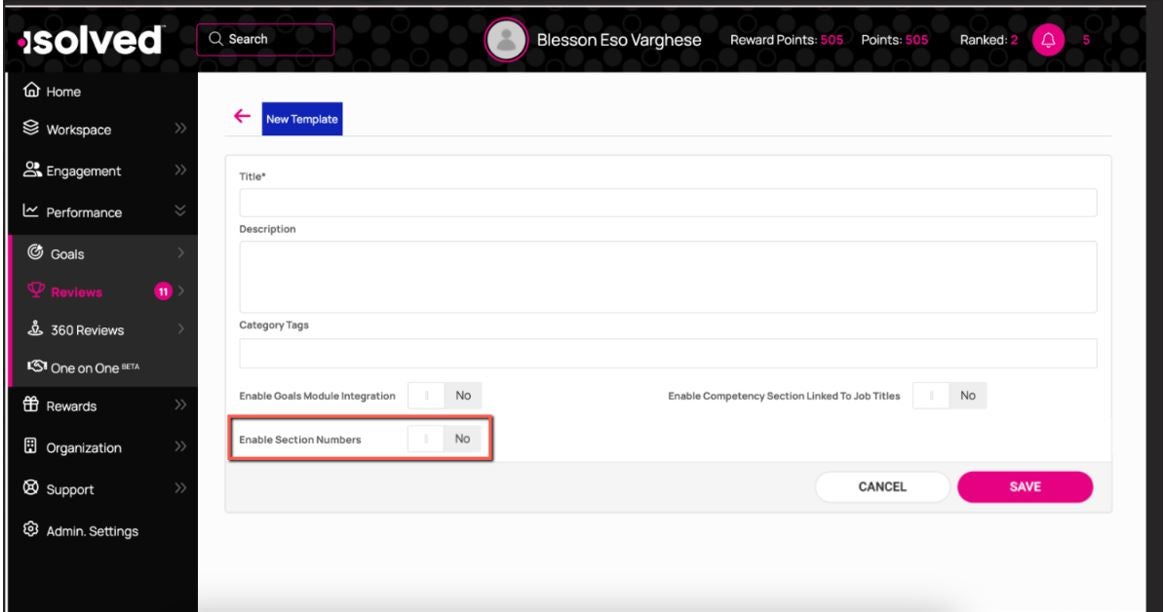
Task: Select Performance menu label
Action: [84, 212]
